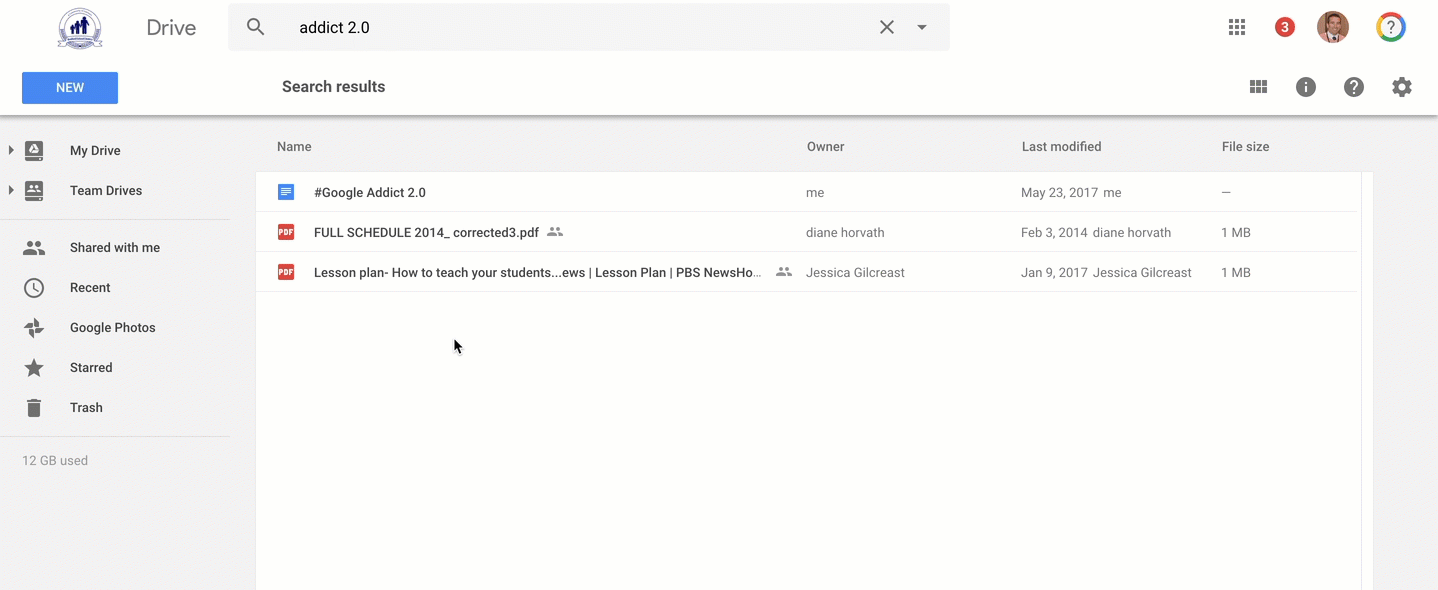The height and width of the screenshot is (590, 1438).
Task: Expand the My Drive tree
Action: [11, 150]
